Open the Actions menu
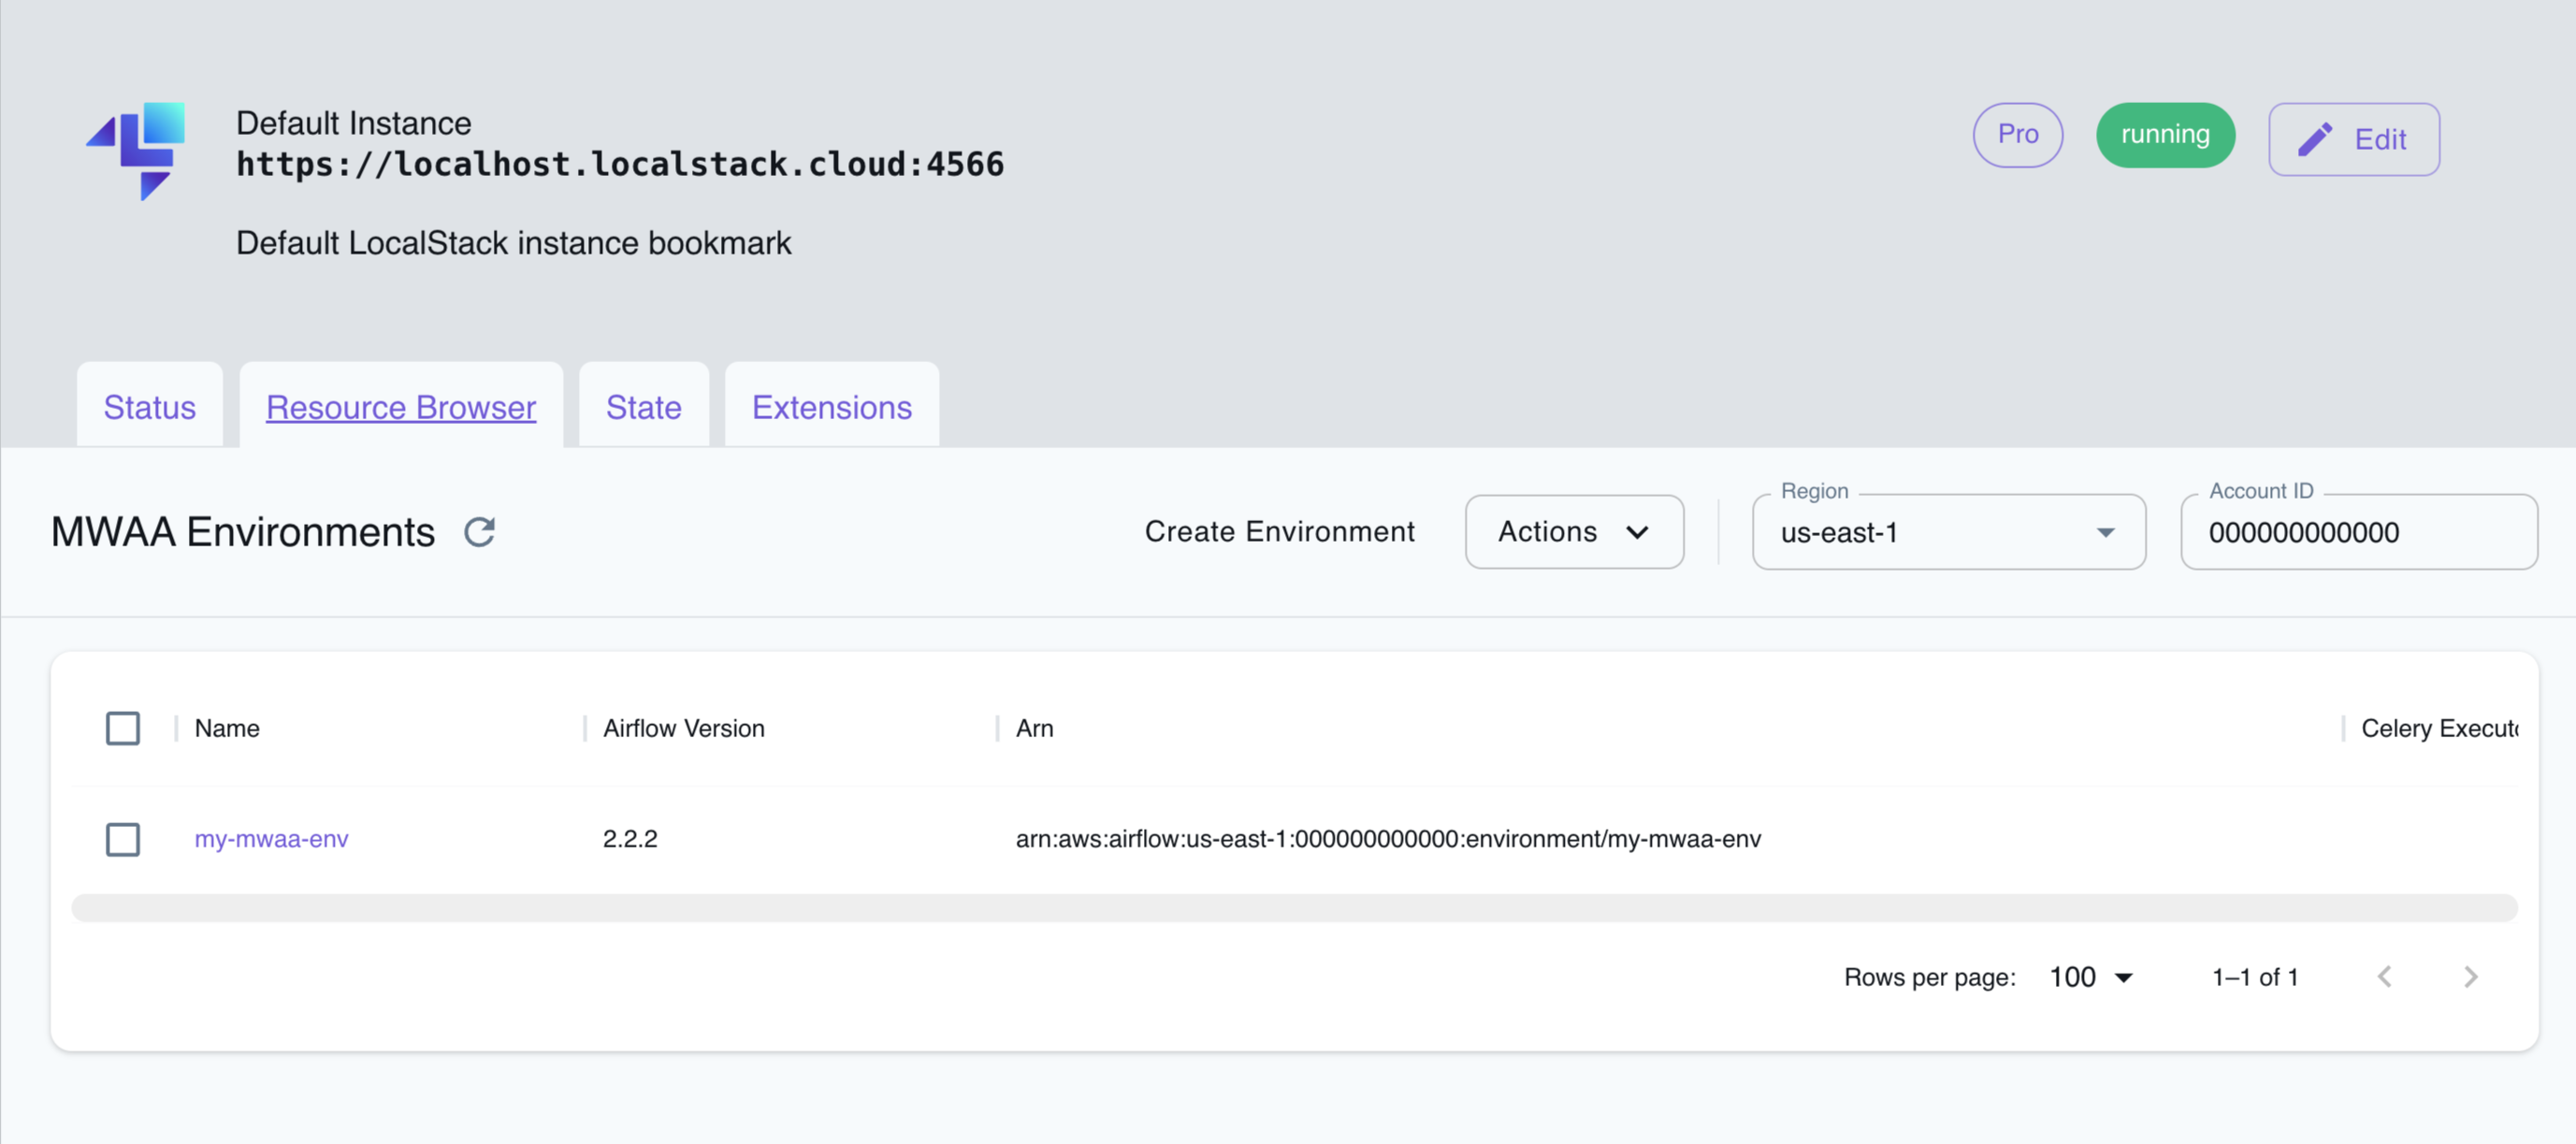Viewport: 2576px width, 1144px height. (1573, 532)
